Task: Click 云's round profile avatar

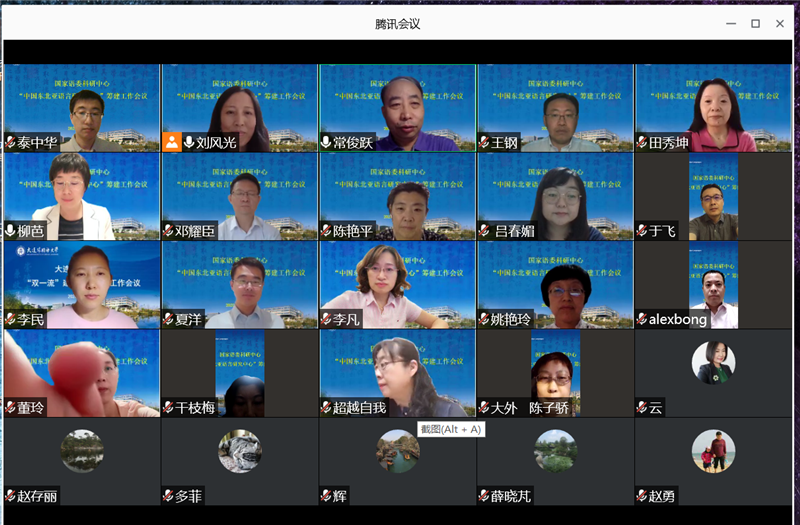Action: point(713,362)
